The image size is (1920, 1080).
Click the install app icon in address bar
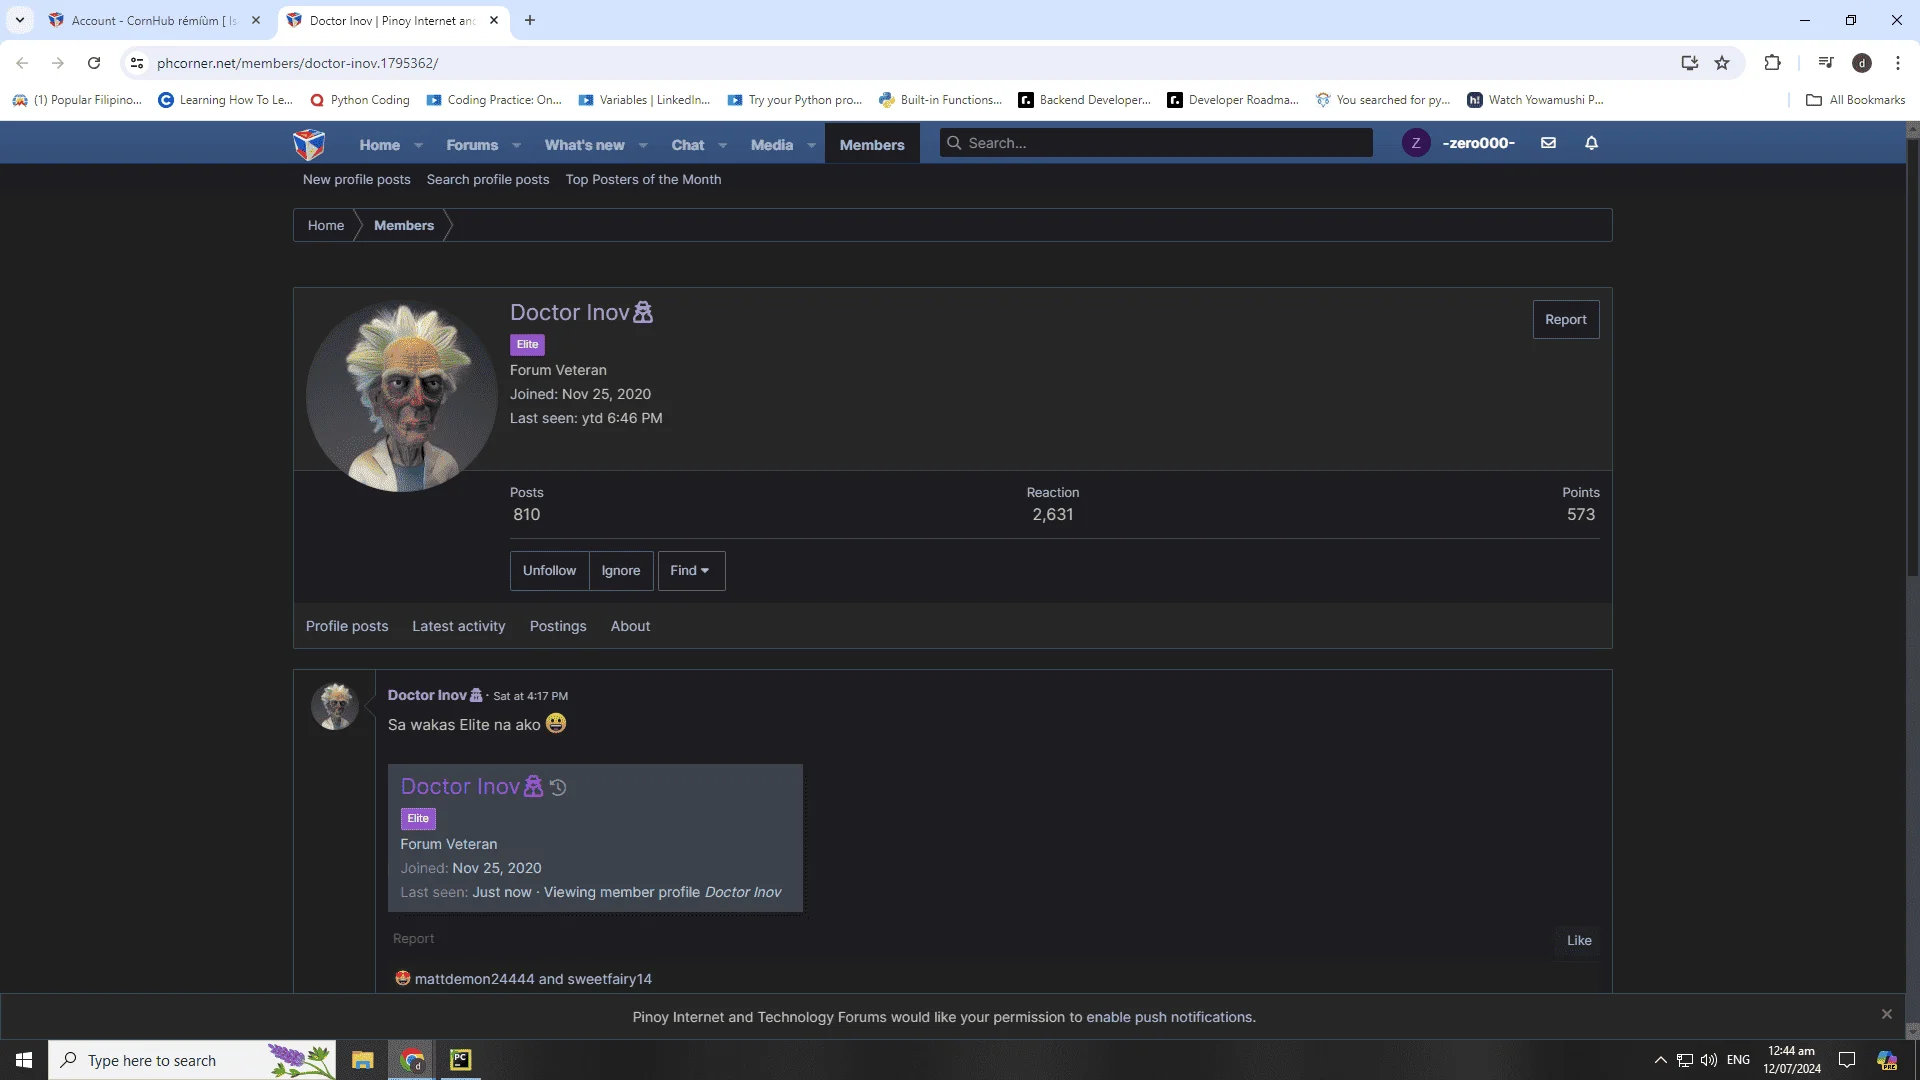coord(1689,63)
